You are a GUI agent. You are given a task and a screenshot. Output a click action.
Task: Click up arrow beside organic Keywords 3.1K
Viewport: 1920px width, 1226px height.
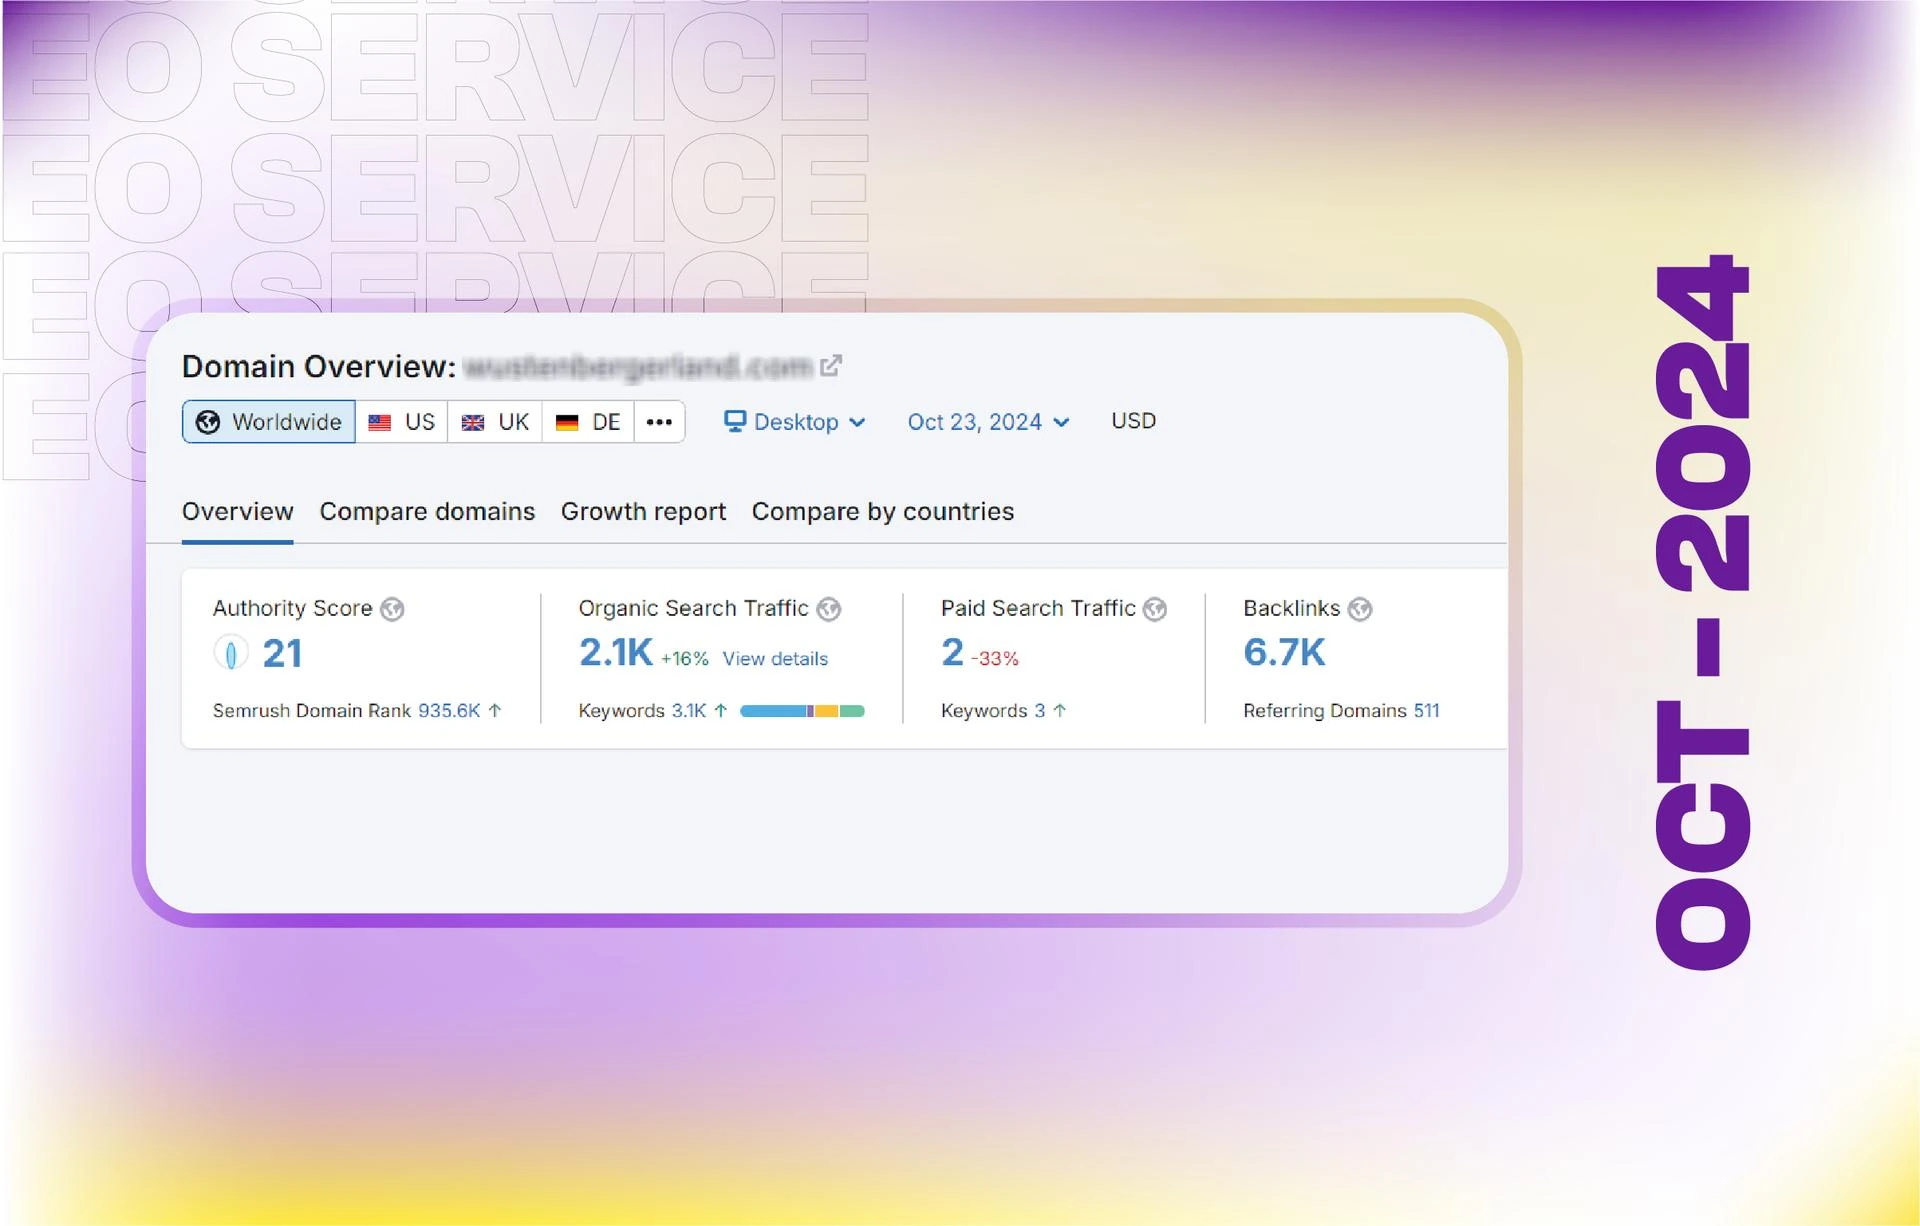(720, 711)
